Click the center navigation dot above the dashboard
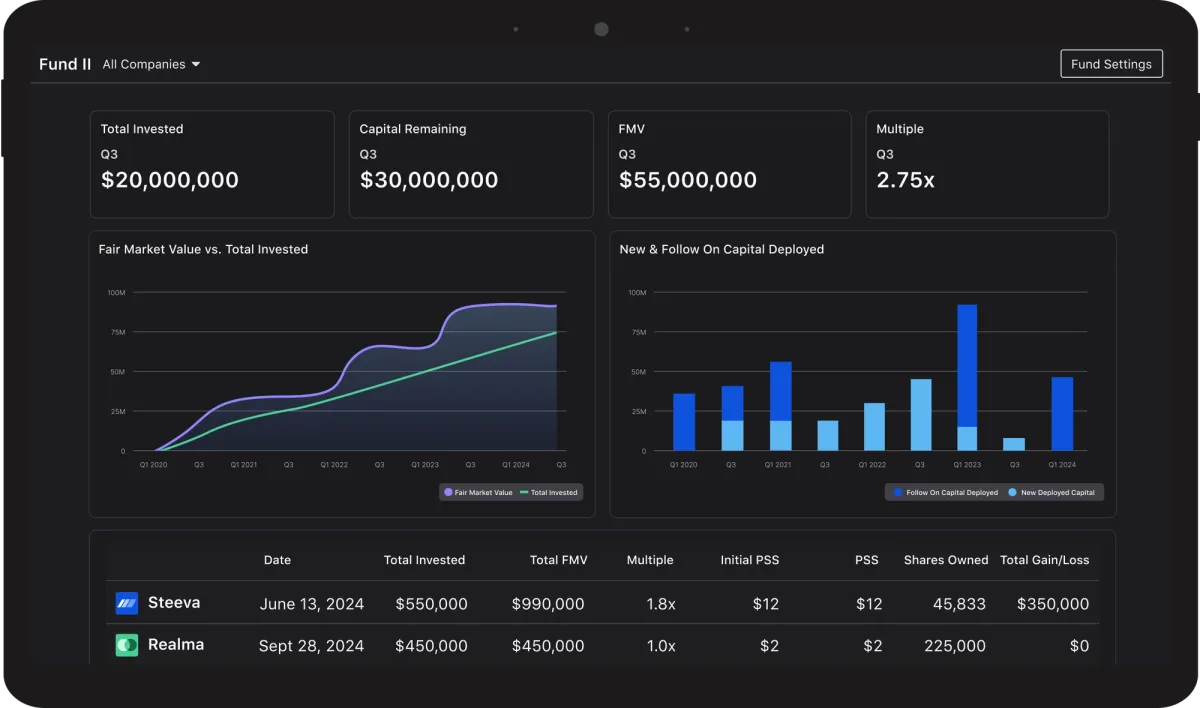Viewport: 1200px width, 708px height. (x=601, y=29)
